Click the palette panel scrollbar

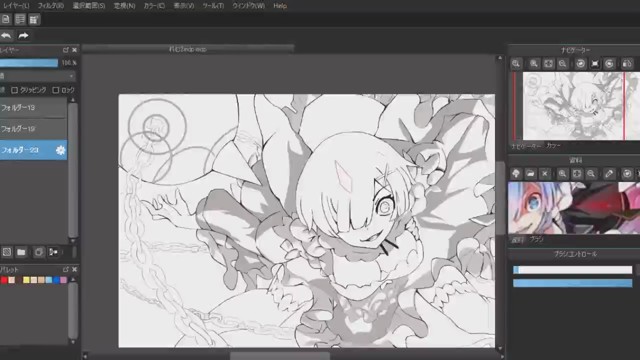tap(73, 310)
